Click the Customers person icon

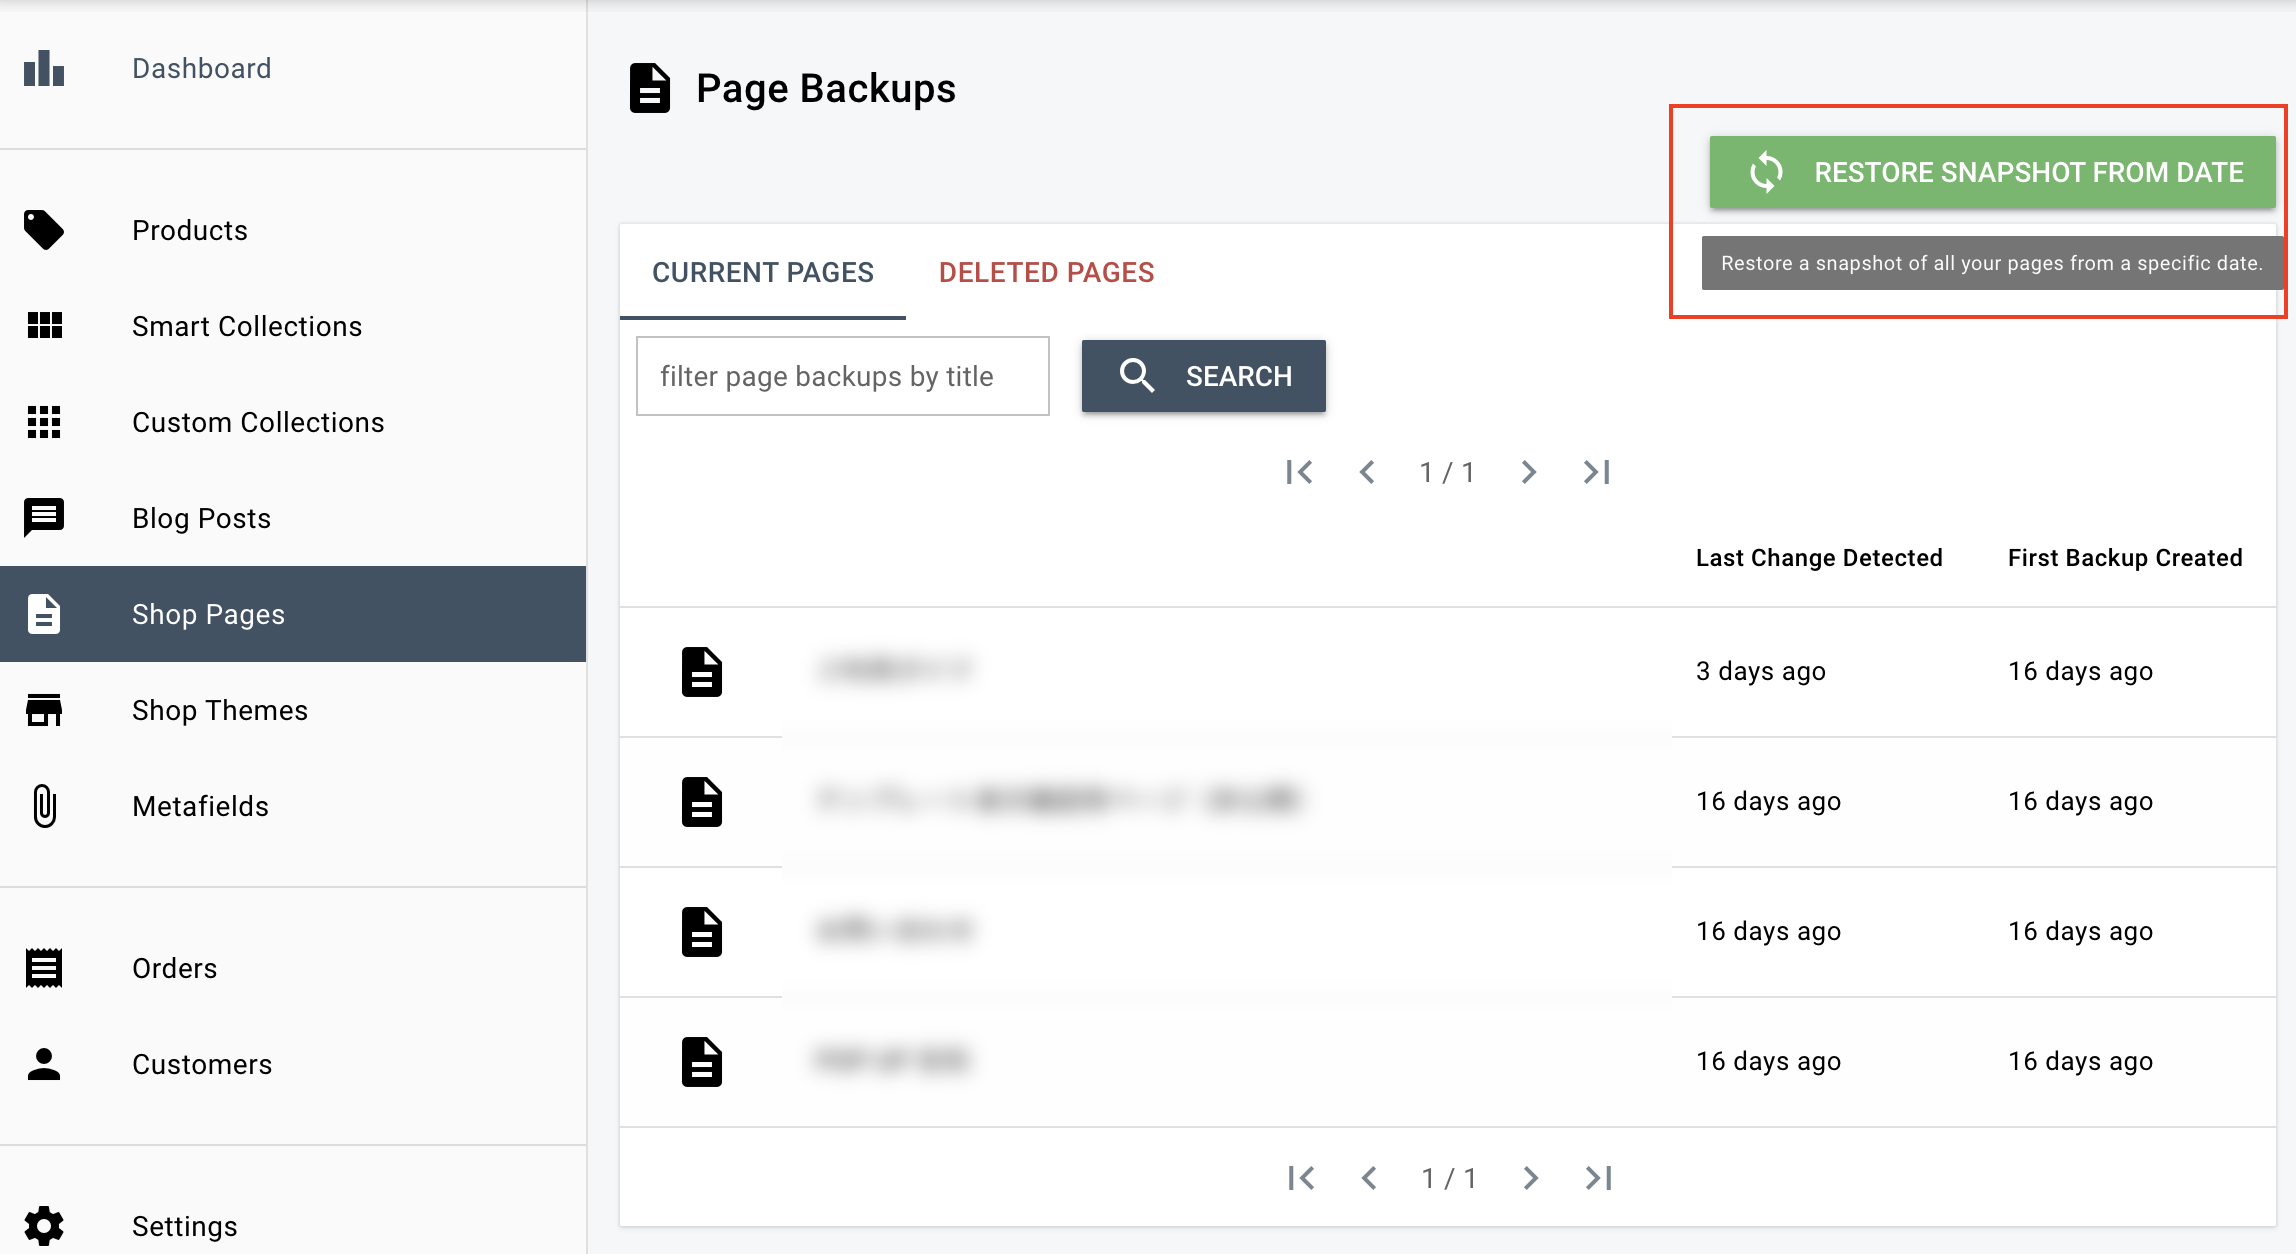(x=44, y=1064)
